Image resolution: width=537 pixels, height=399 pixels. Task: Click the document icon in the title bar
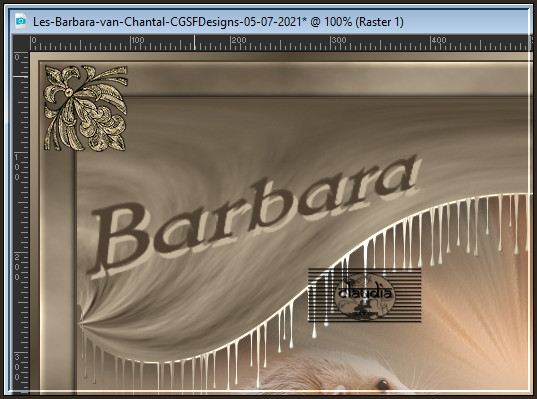tap(21, 22)
